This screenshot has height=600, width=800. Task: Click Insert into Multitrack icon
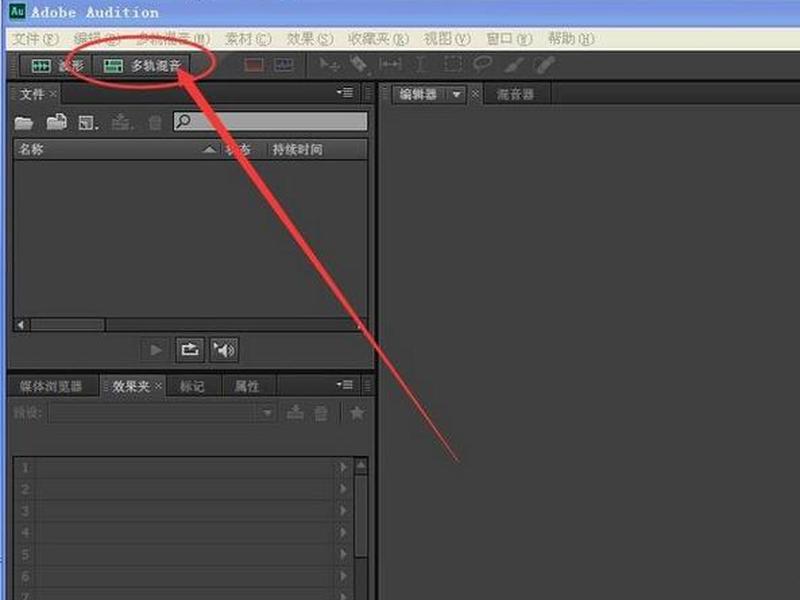click(121, 122)
